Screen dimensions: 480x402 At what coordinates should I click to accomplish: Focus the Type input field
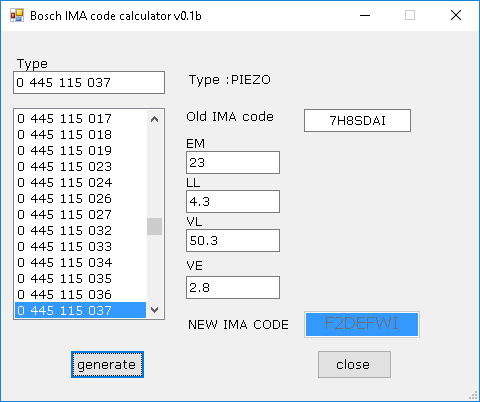(89, 82)
